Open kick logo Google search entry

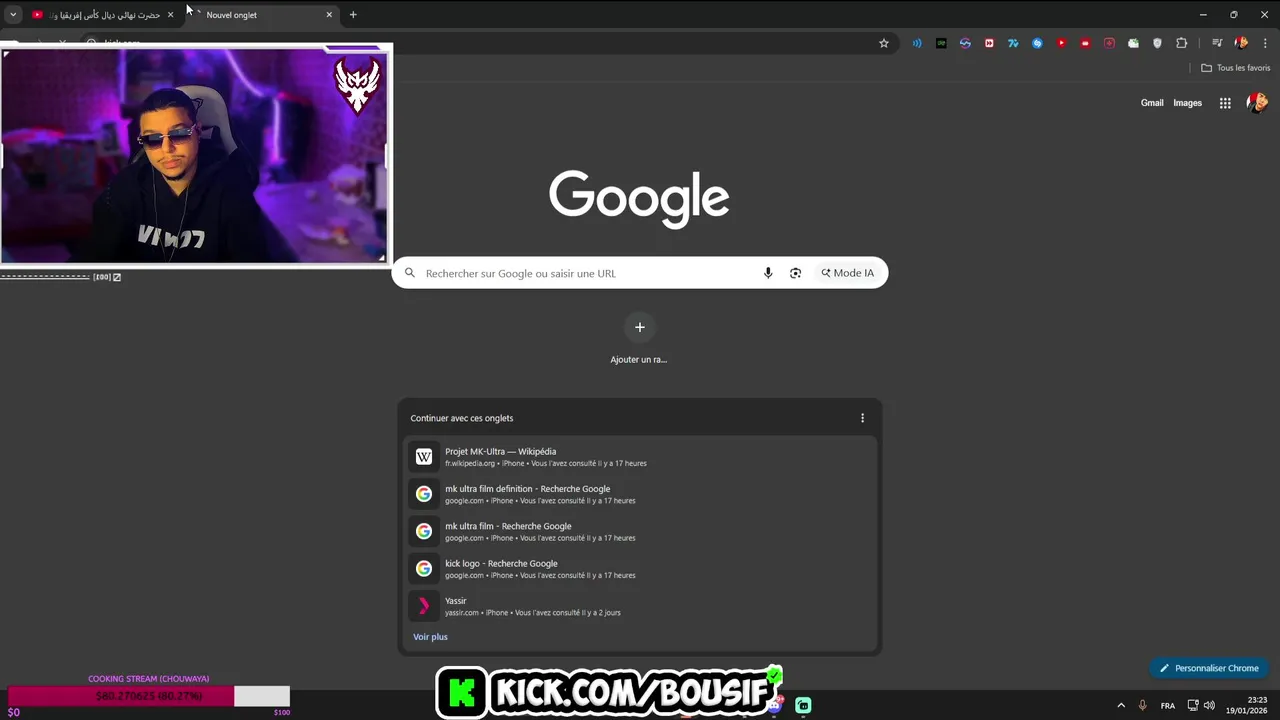(x=640, y=569)
